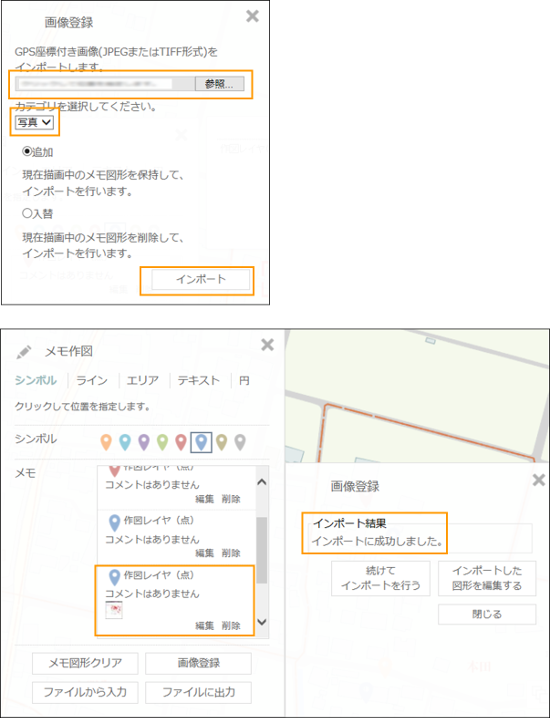Click インポートした図形を編集する button
Viewport: 550px width, 718px height.
(x=487, y=578)
